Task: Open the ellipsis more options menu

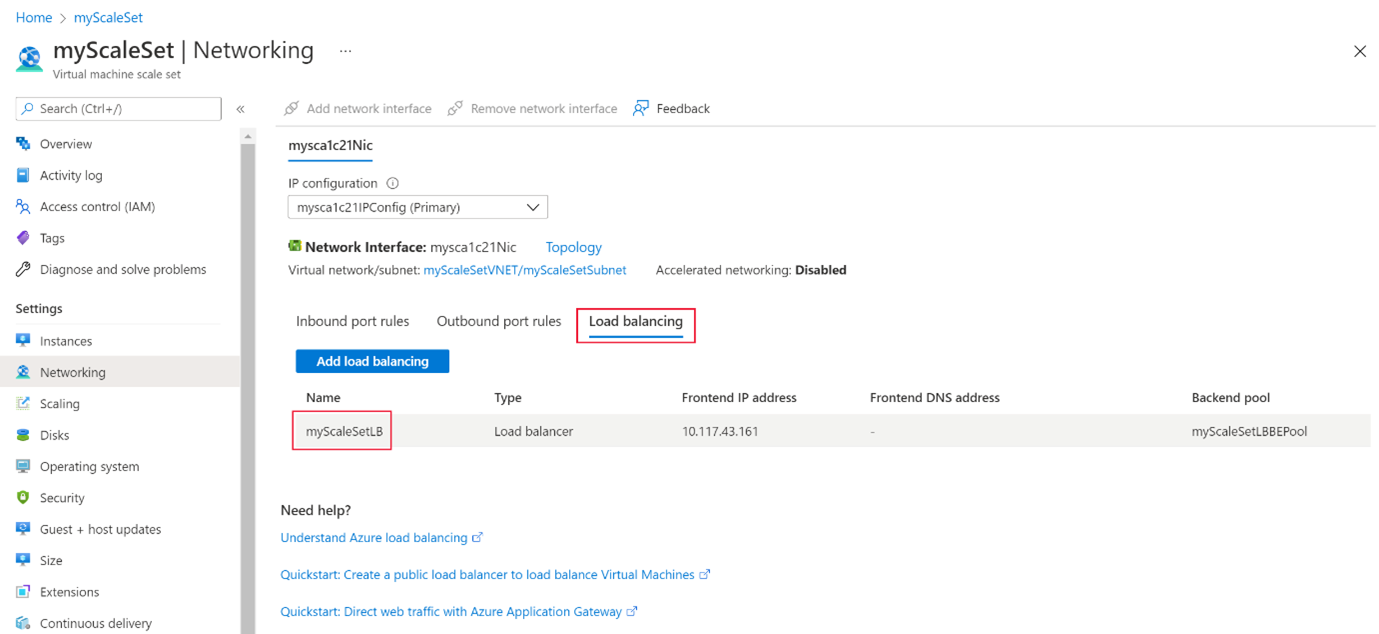Action: tap(345, 51)
